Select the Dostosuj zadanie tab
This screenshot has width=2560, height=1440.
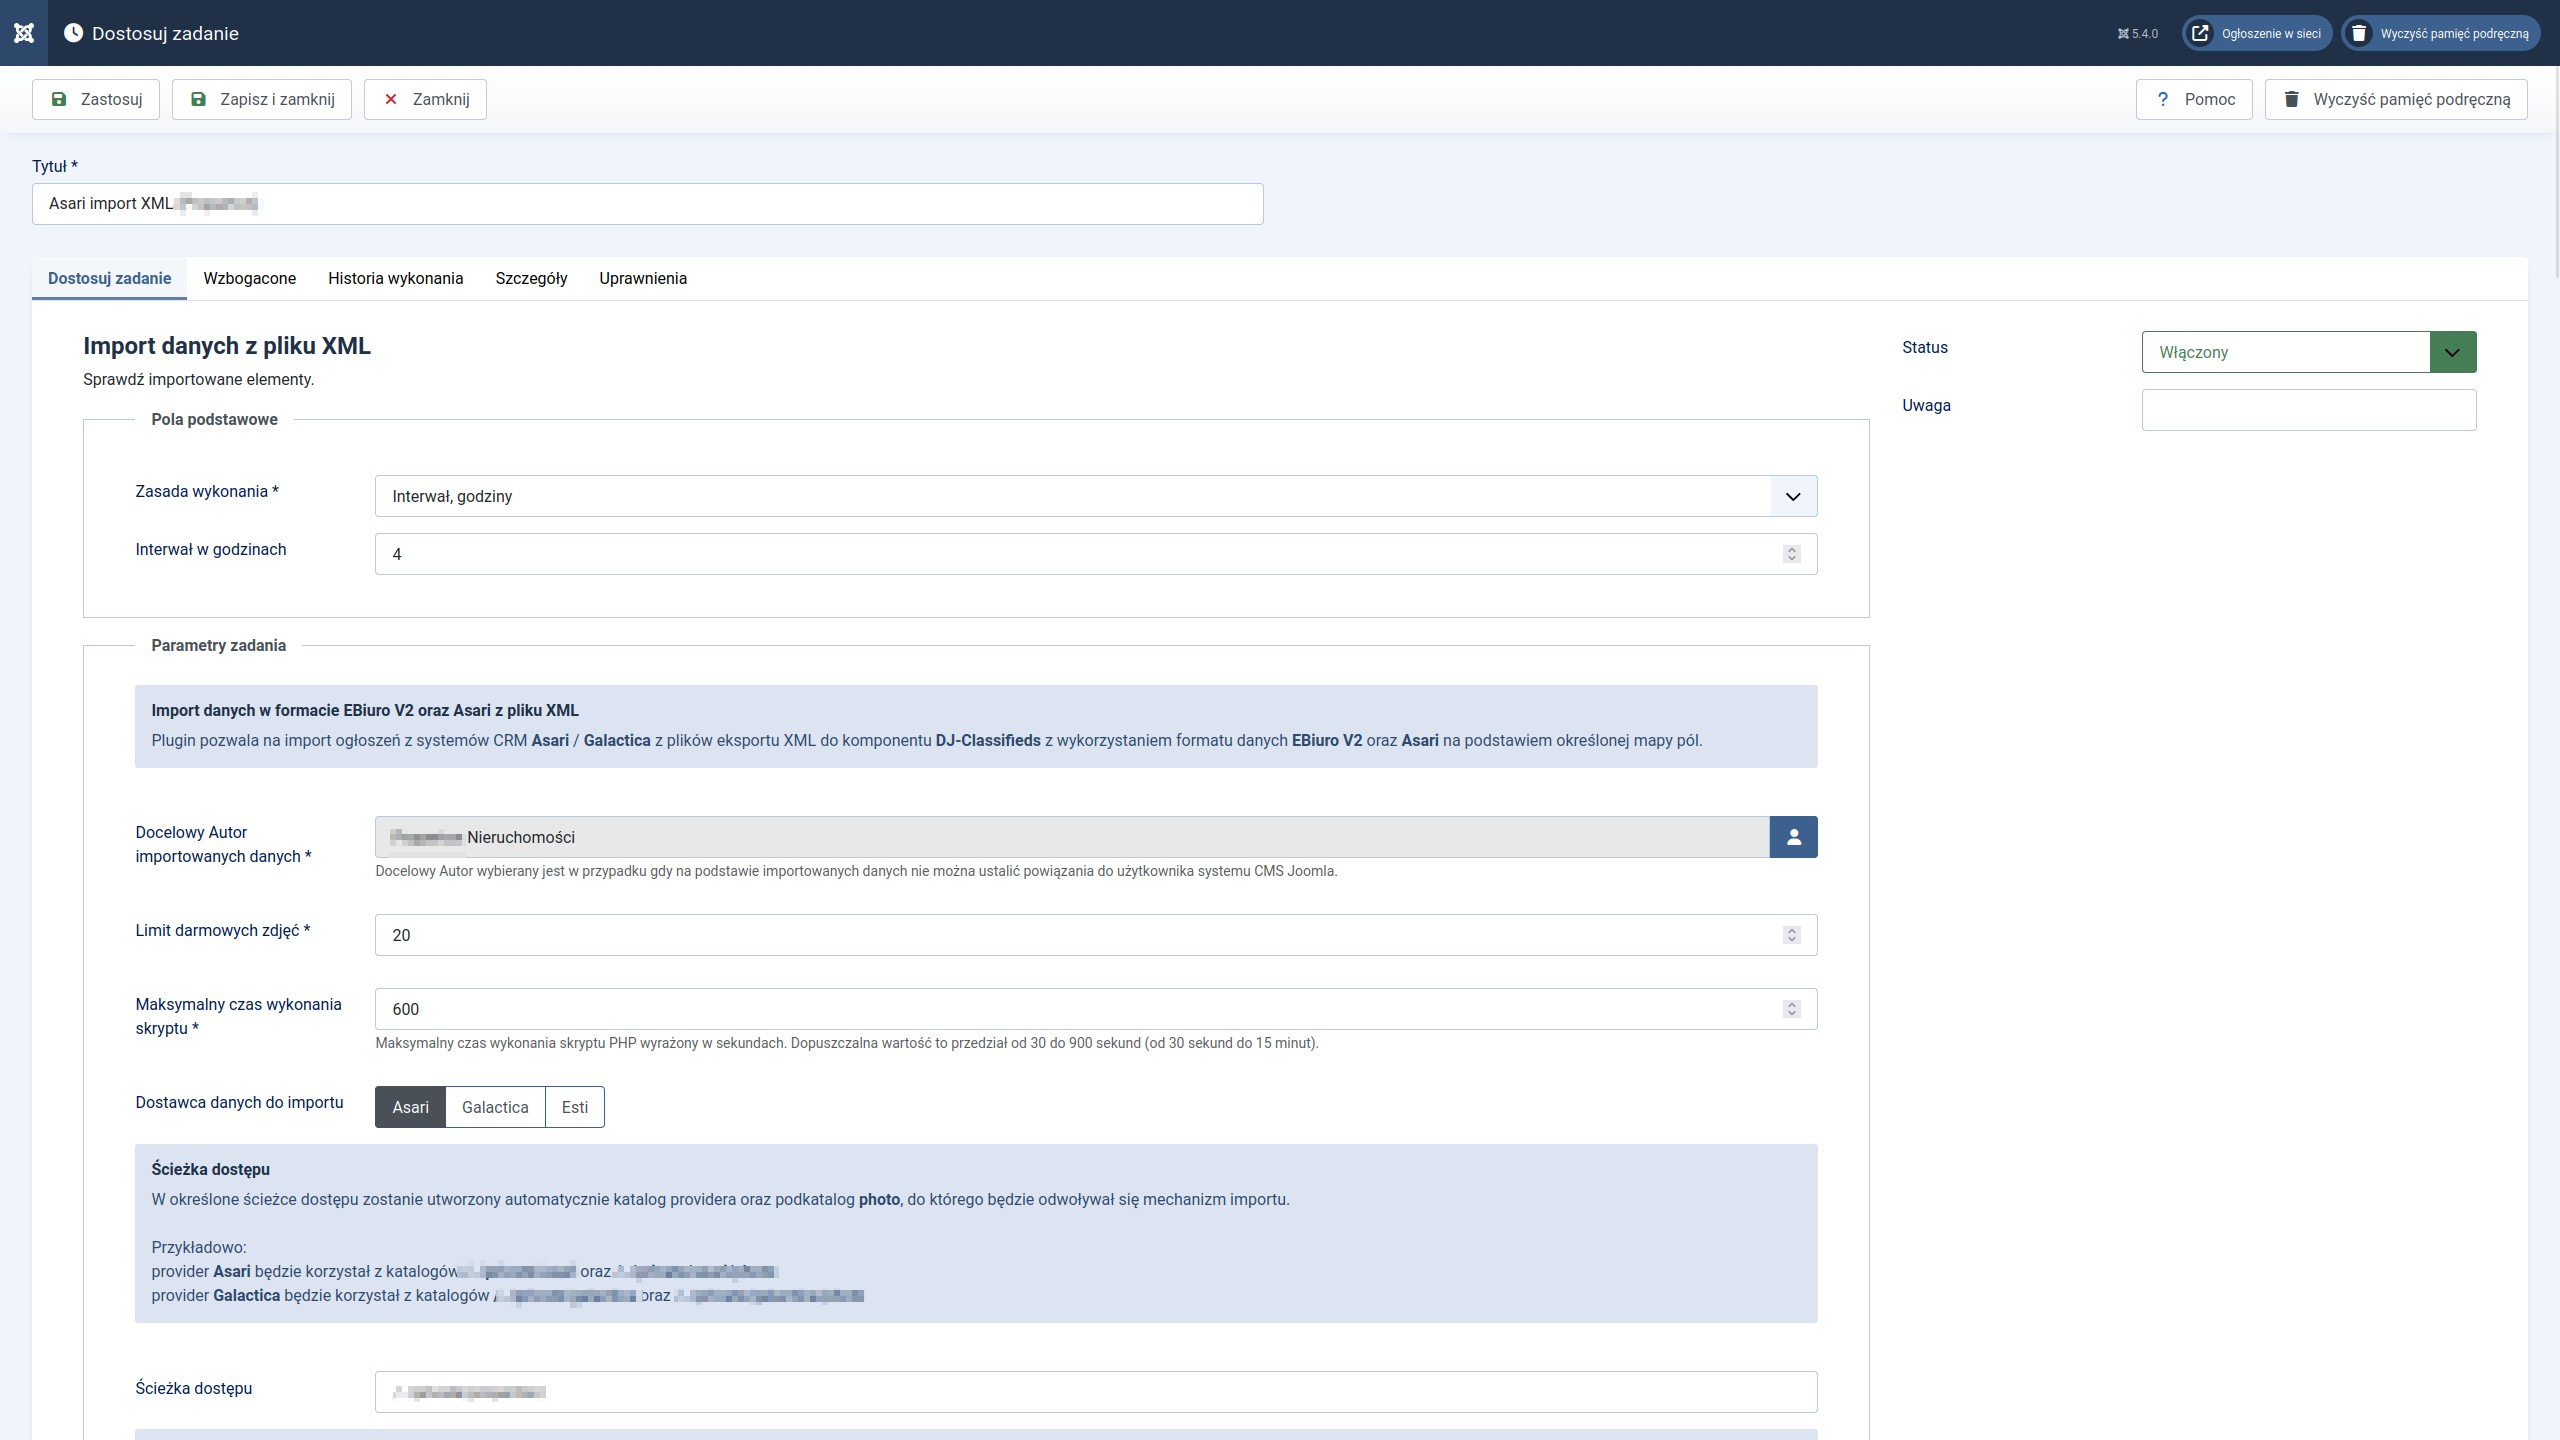pos(110,278)
